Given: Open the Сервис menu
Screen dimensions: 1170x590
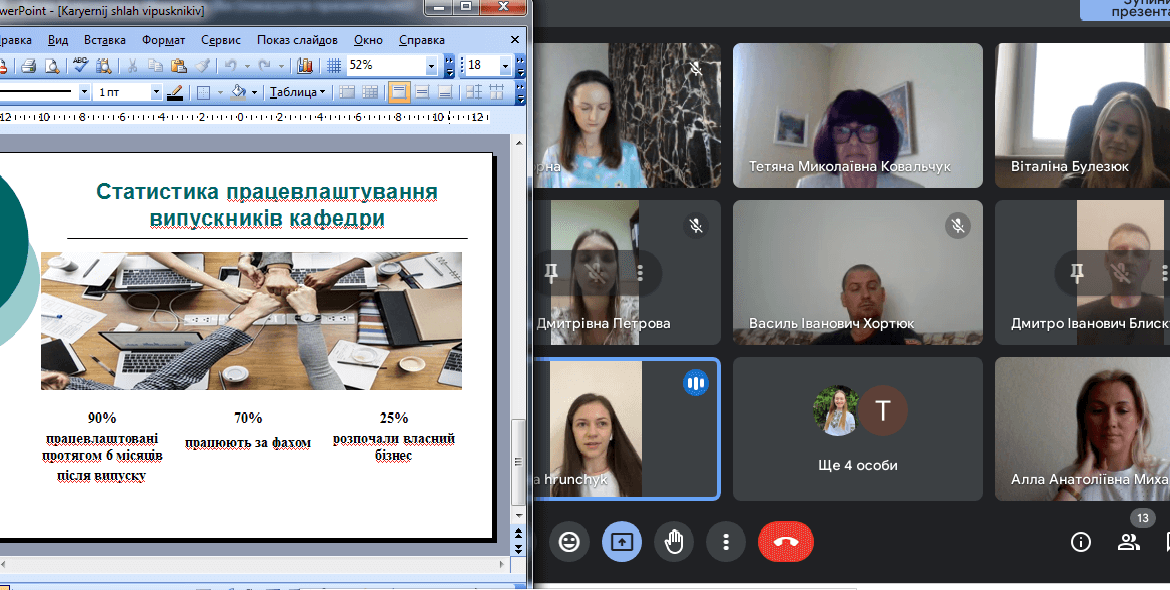Looking at the screenshot, I should point(221,40).
